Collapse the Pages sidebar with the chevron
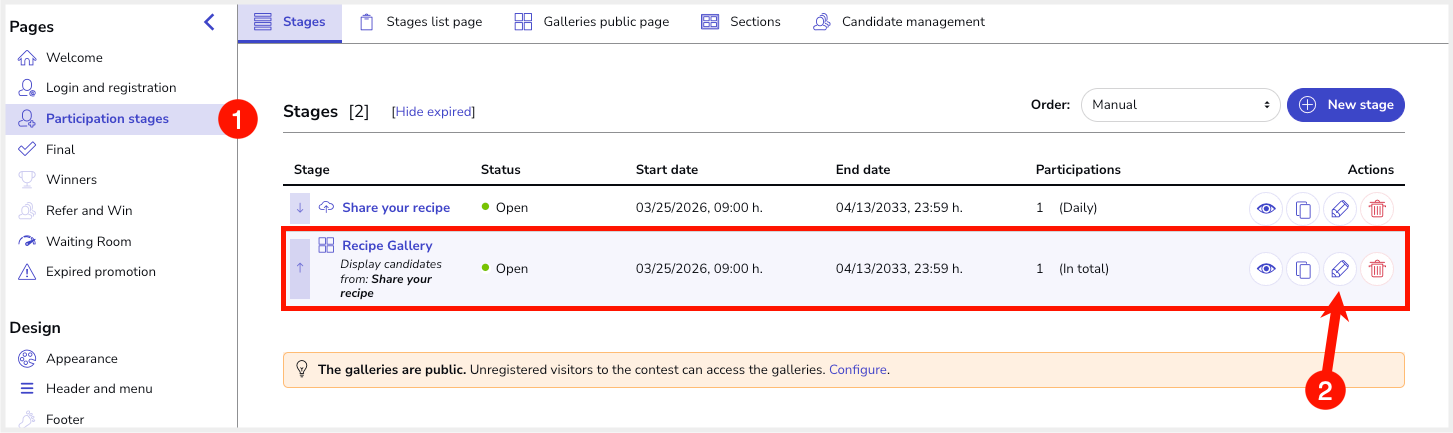This screenshot has width=1453, height=433. point(209,22)
